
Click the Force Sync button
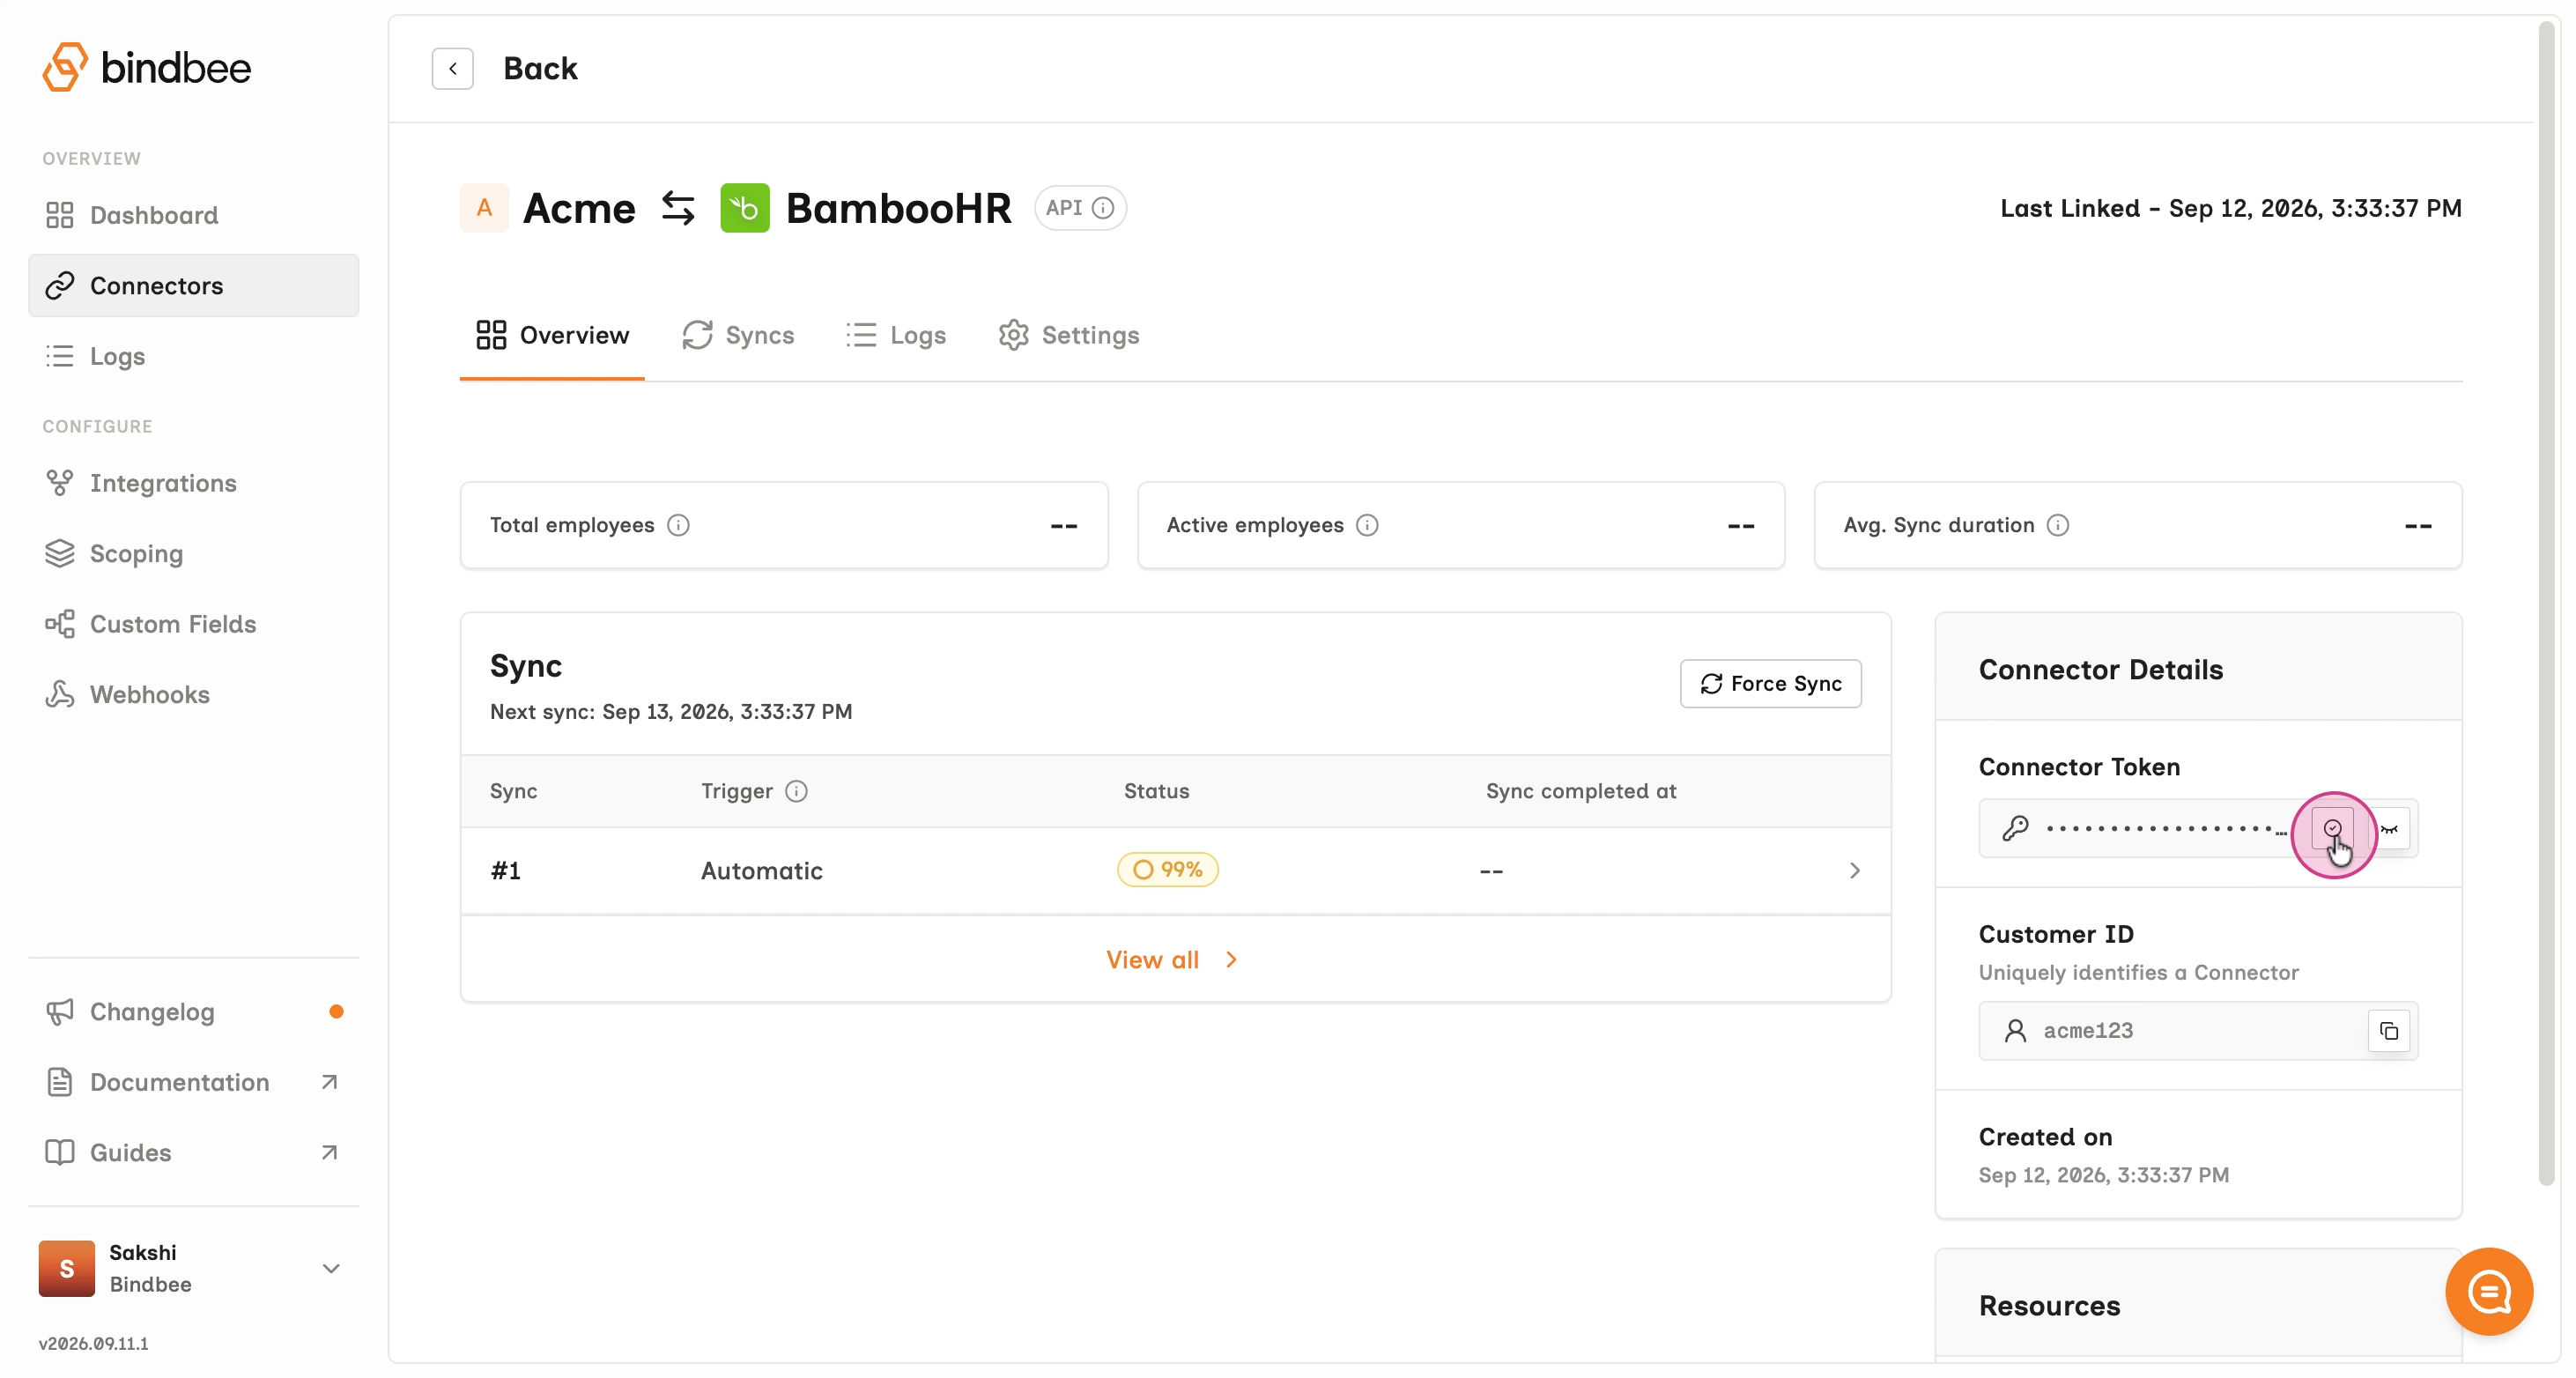(1771, 683)
